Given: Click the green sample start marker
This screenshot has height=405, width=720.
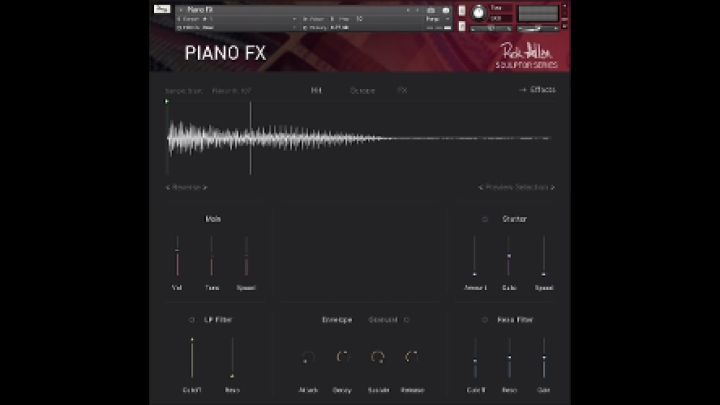Looking at the screenshot, I should point(167,101).
